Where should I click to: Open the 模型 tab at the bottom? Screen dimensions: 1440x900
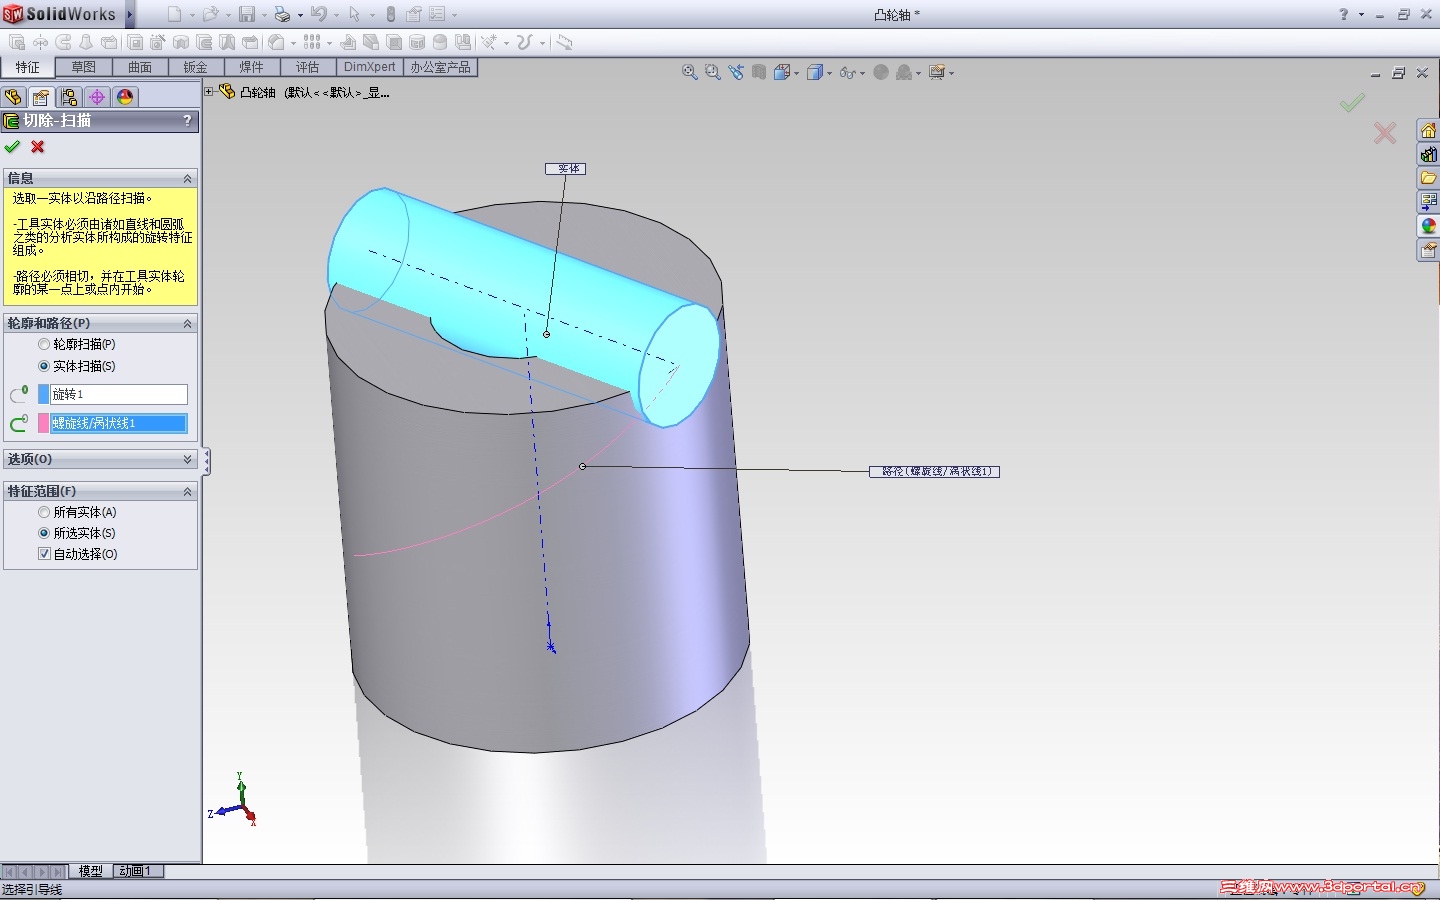pos(91,871)
